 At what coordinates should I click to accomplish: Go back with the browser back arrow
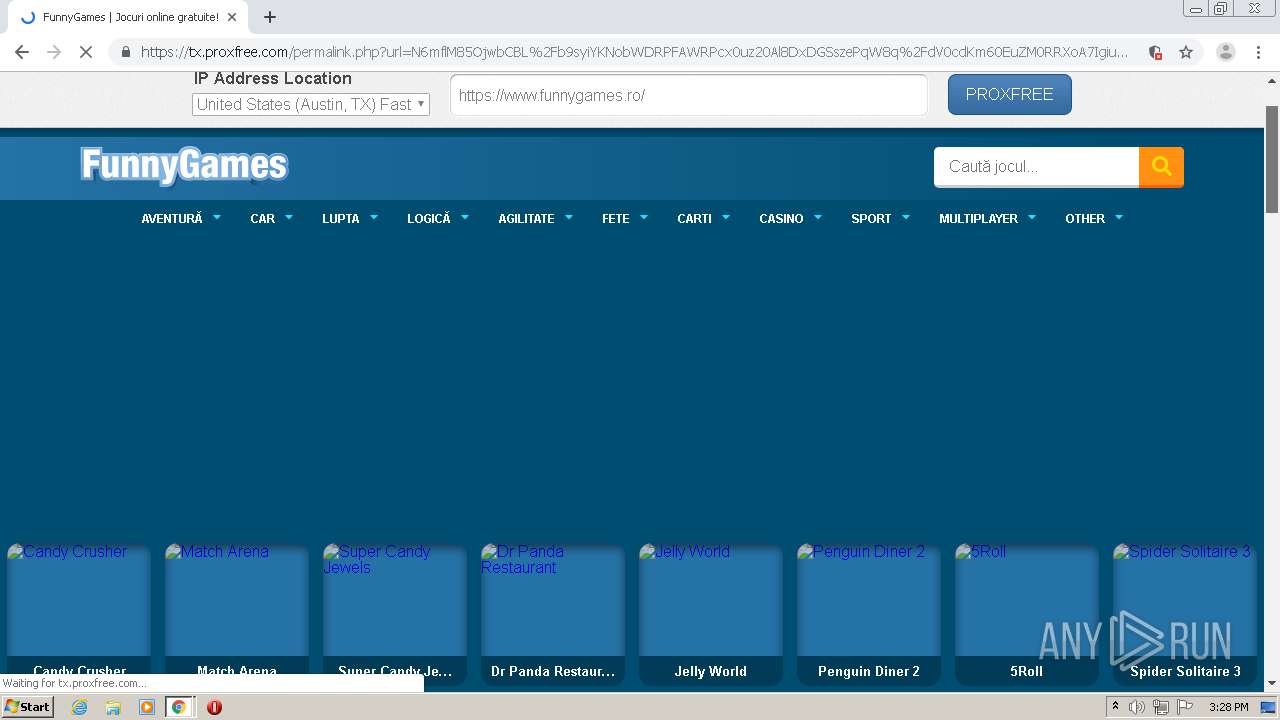22,52
